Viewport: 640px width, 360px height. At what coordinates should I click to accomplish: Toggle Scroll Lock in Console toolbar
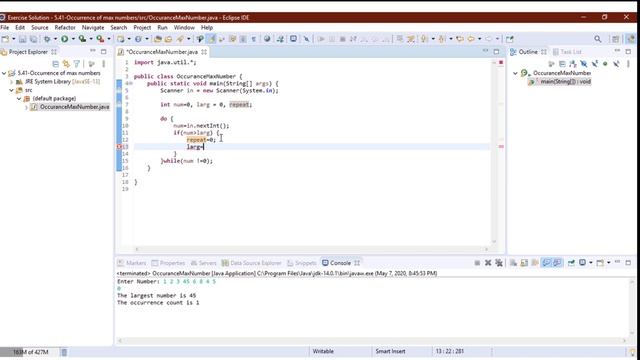pos(524,263)
